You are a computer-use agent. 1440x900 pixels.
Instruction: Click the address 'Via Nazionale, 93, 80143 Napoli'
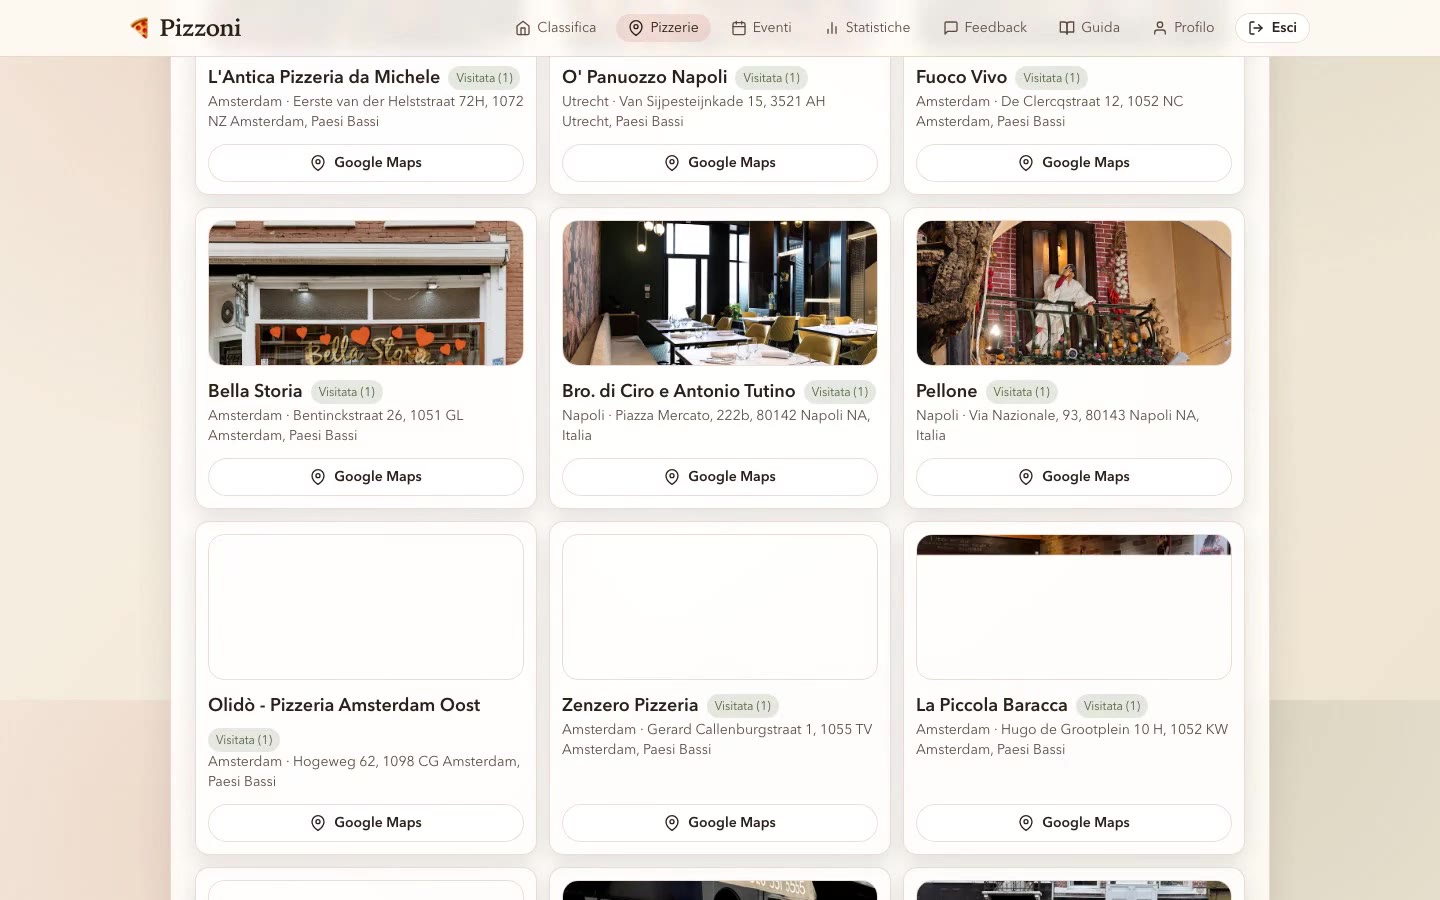[x=1070, y=415]
